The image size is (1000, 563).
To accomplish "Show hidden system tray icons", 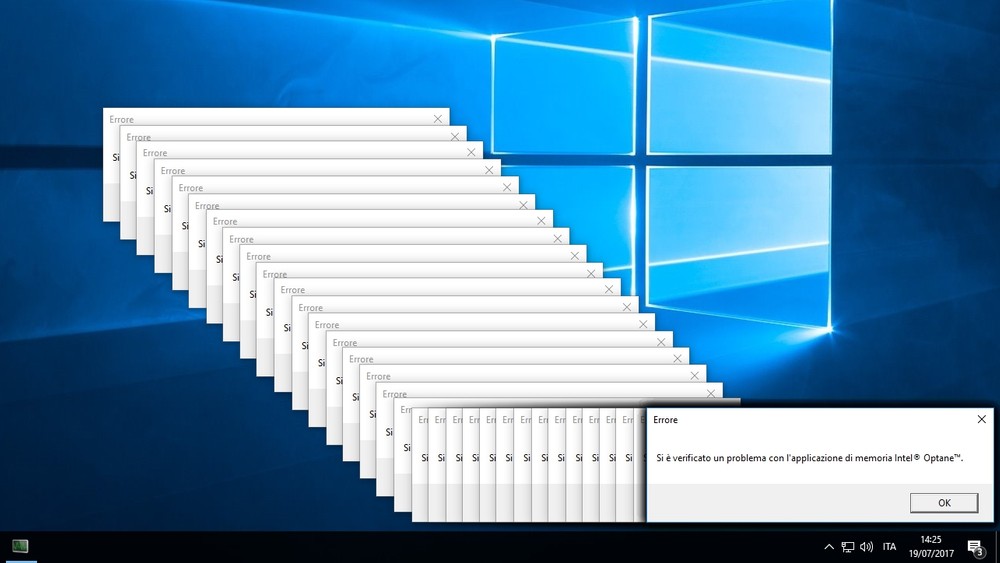I will pyautogui.click(x=828, y=547).
